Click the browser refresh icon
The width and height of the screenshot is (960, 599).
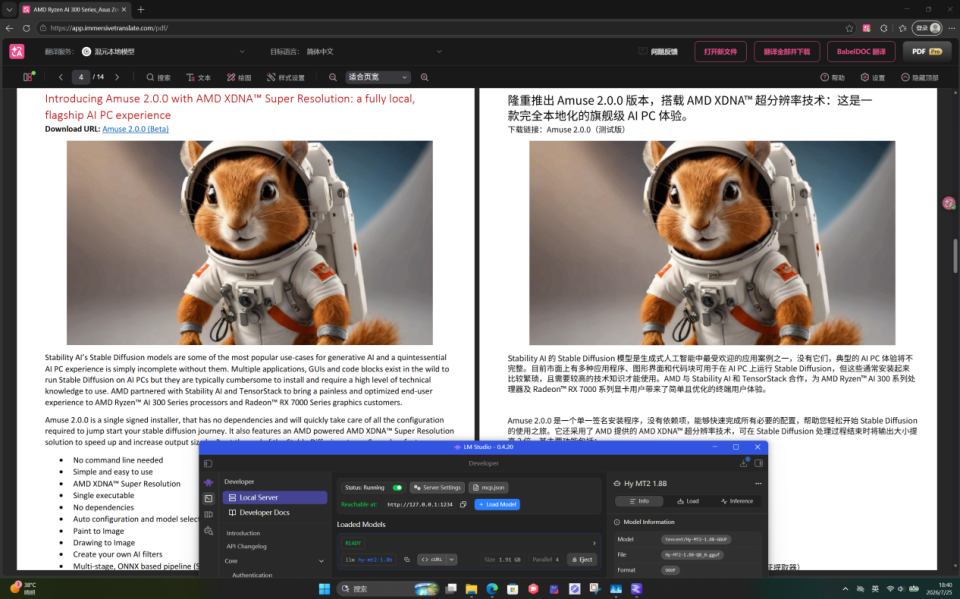26,28
